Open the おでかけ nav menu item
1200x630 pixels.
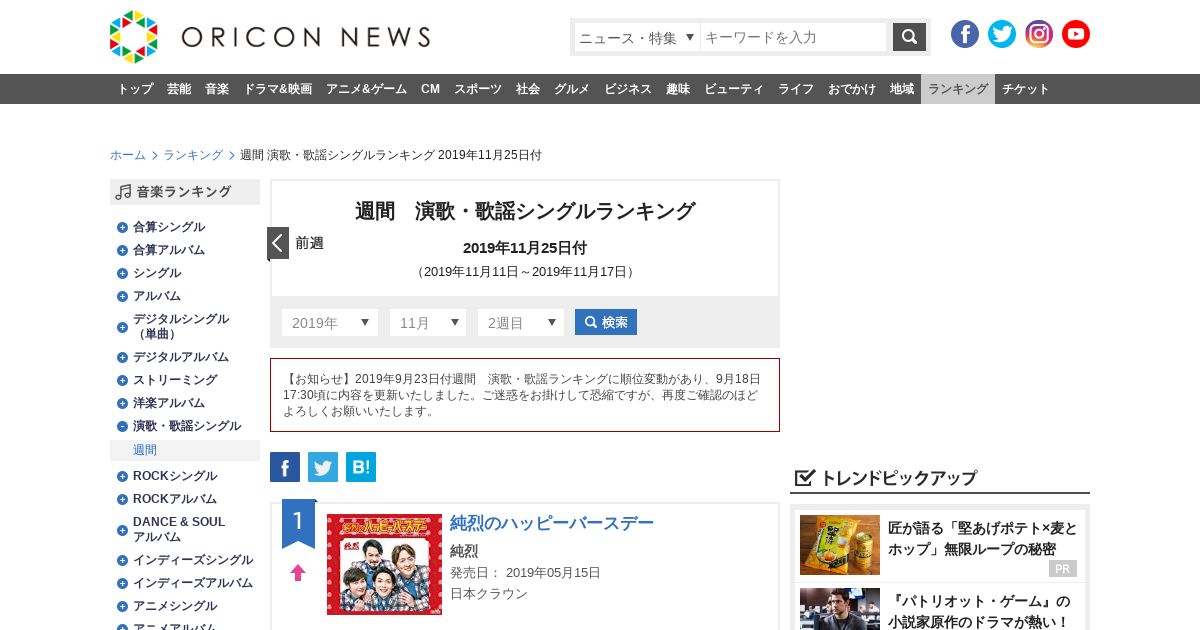852,89
